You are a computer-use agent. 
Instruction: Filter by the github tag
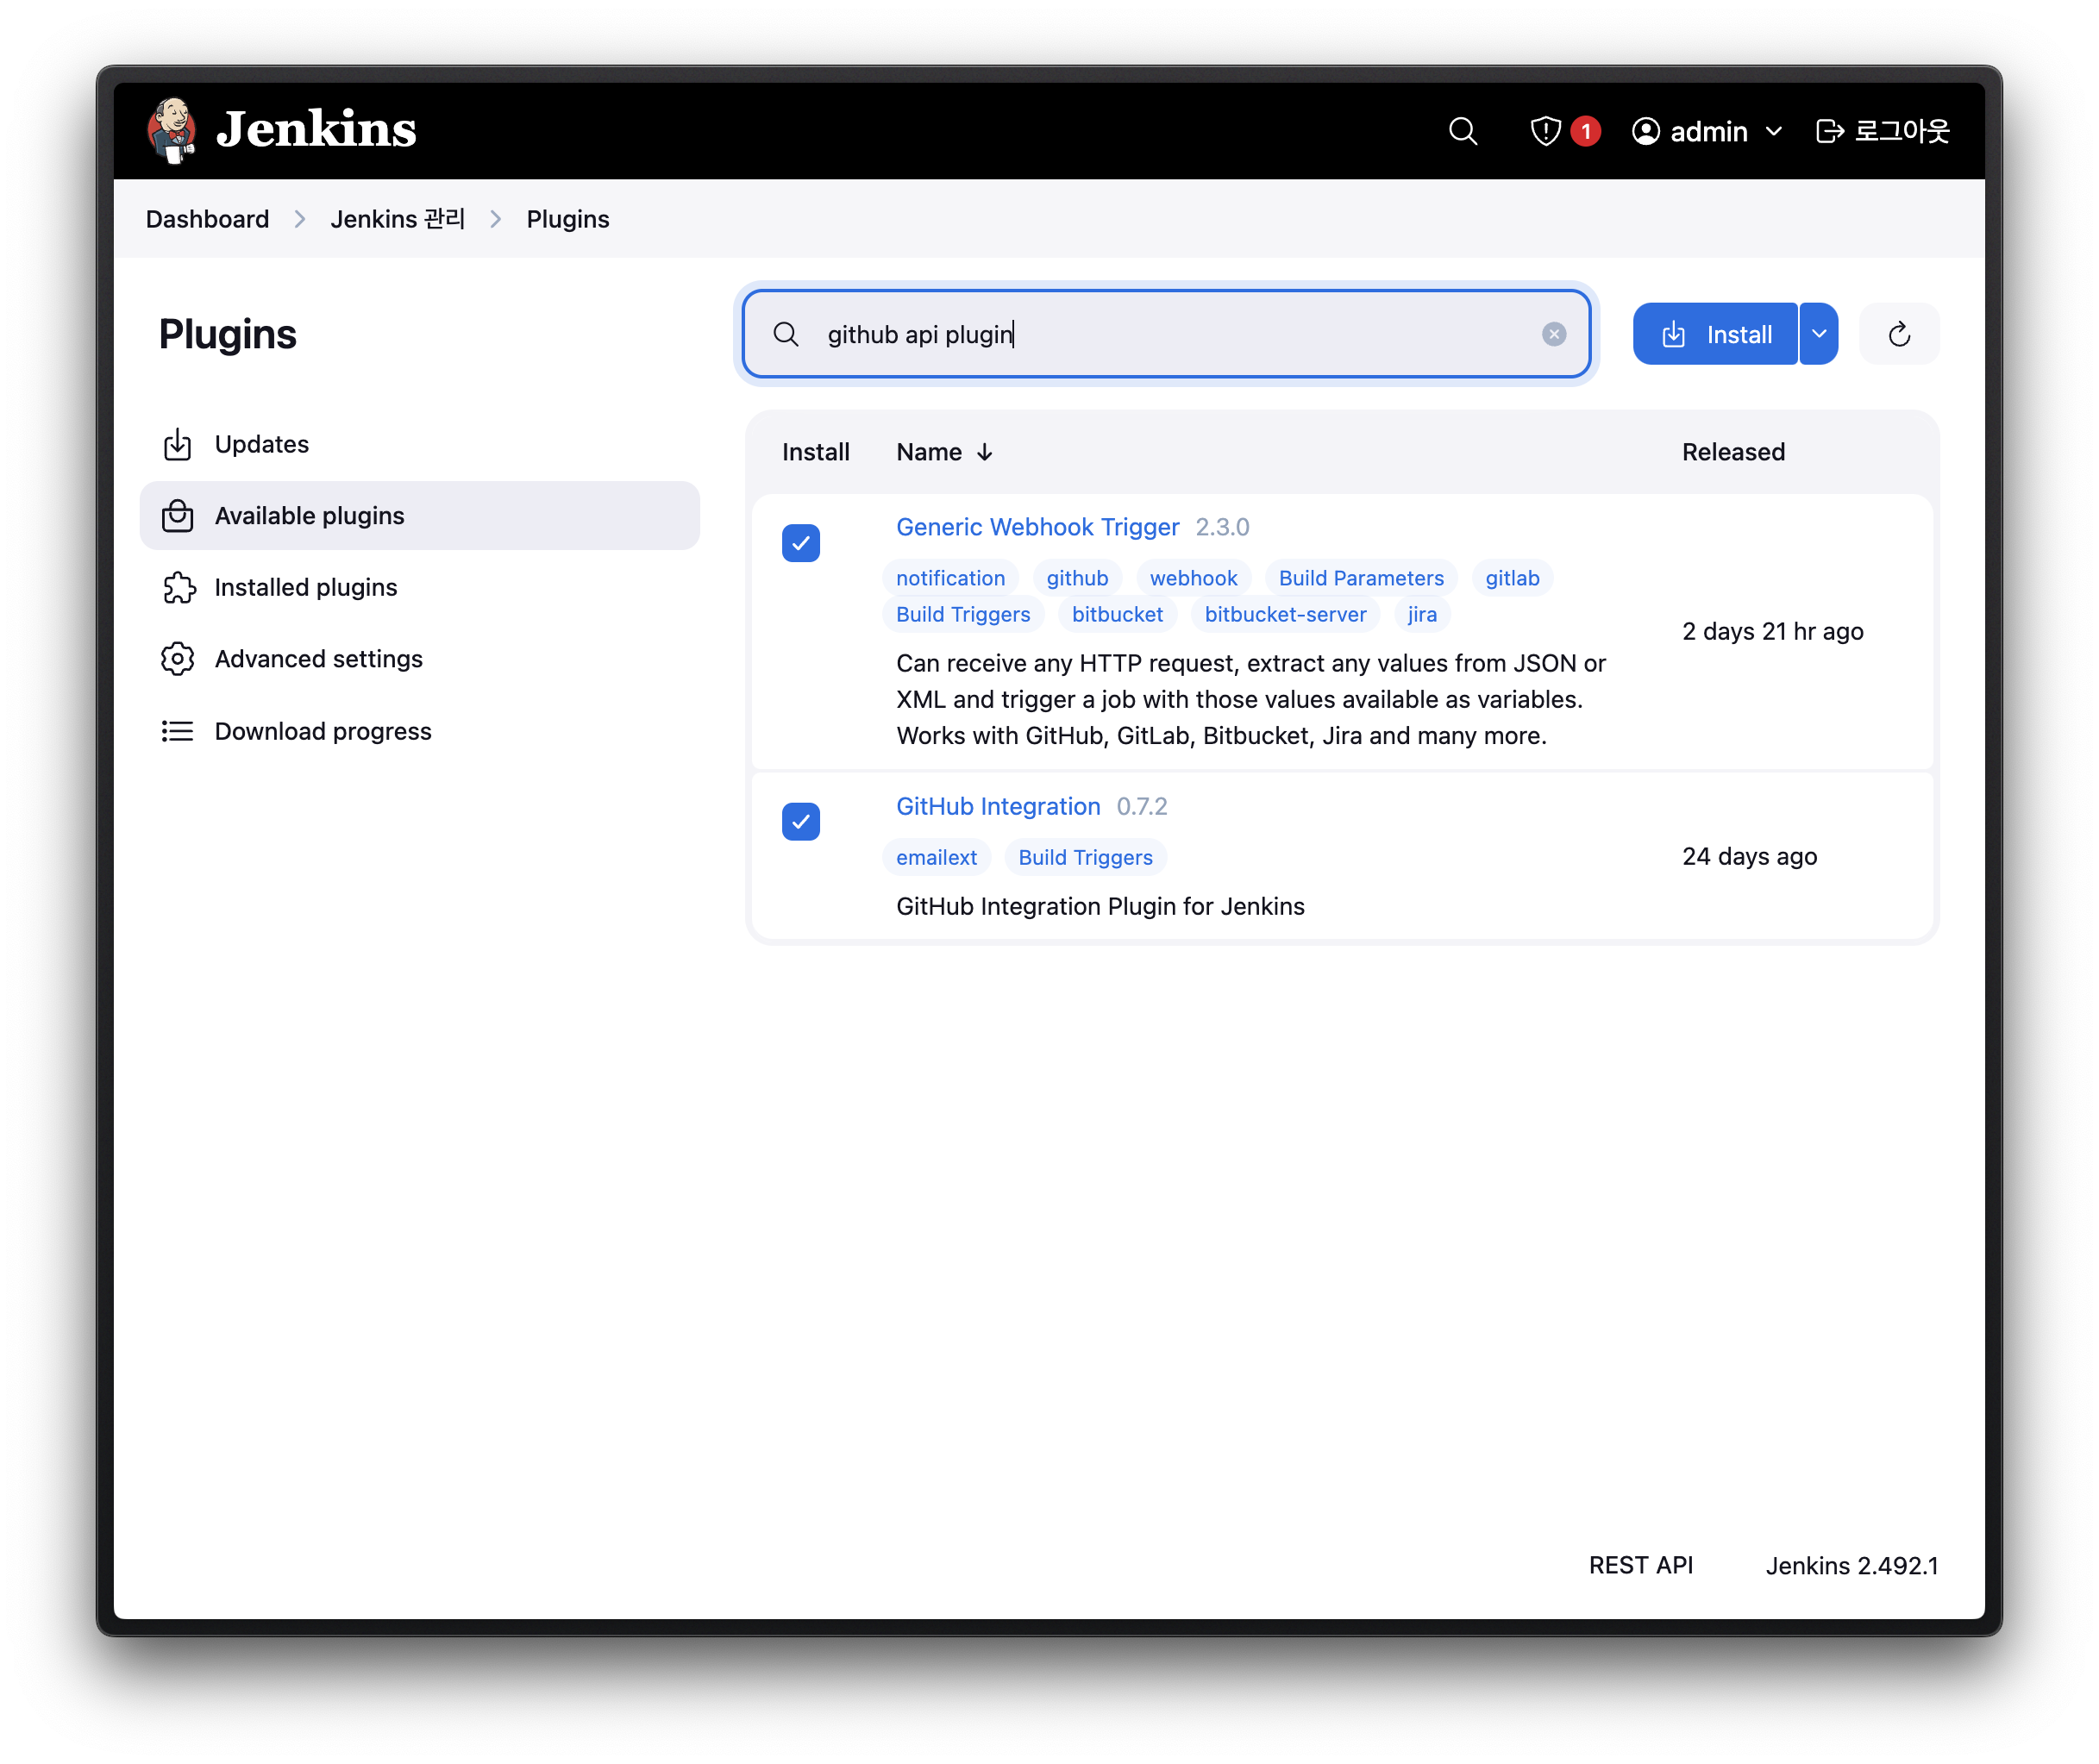click(1077, 578)
